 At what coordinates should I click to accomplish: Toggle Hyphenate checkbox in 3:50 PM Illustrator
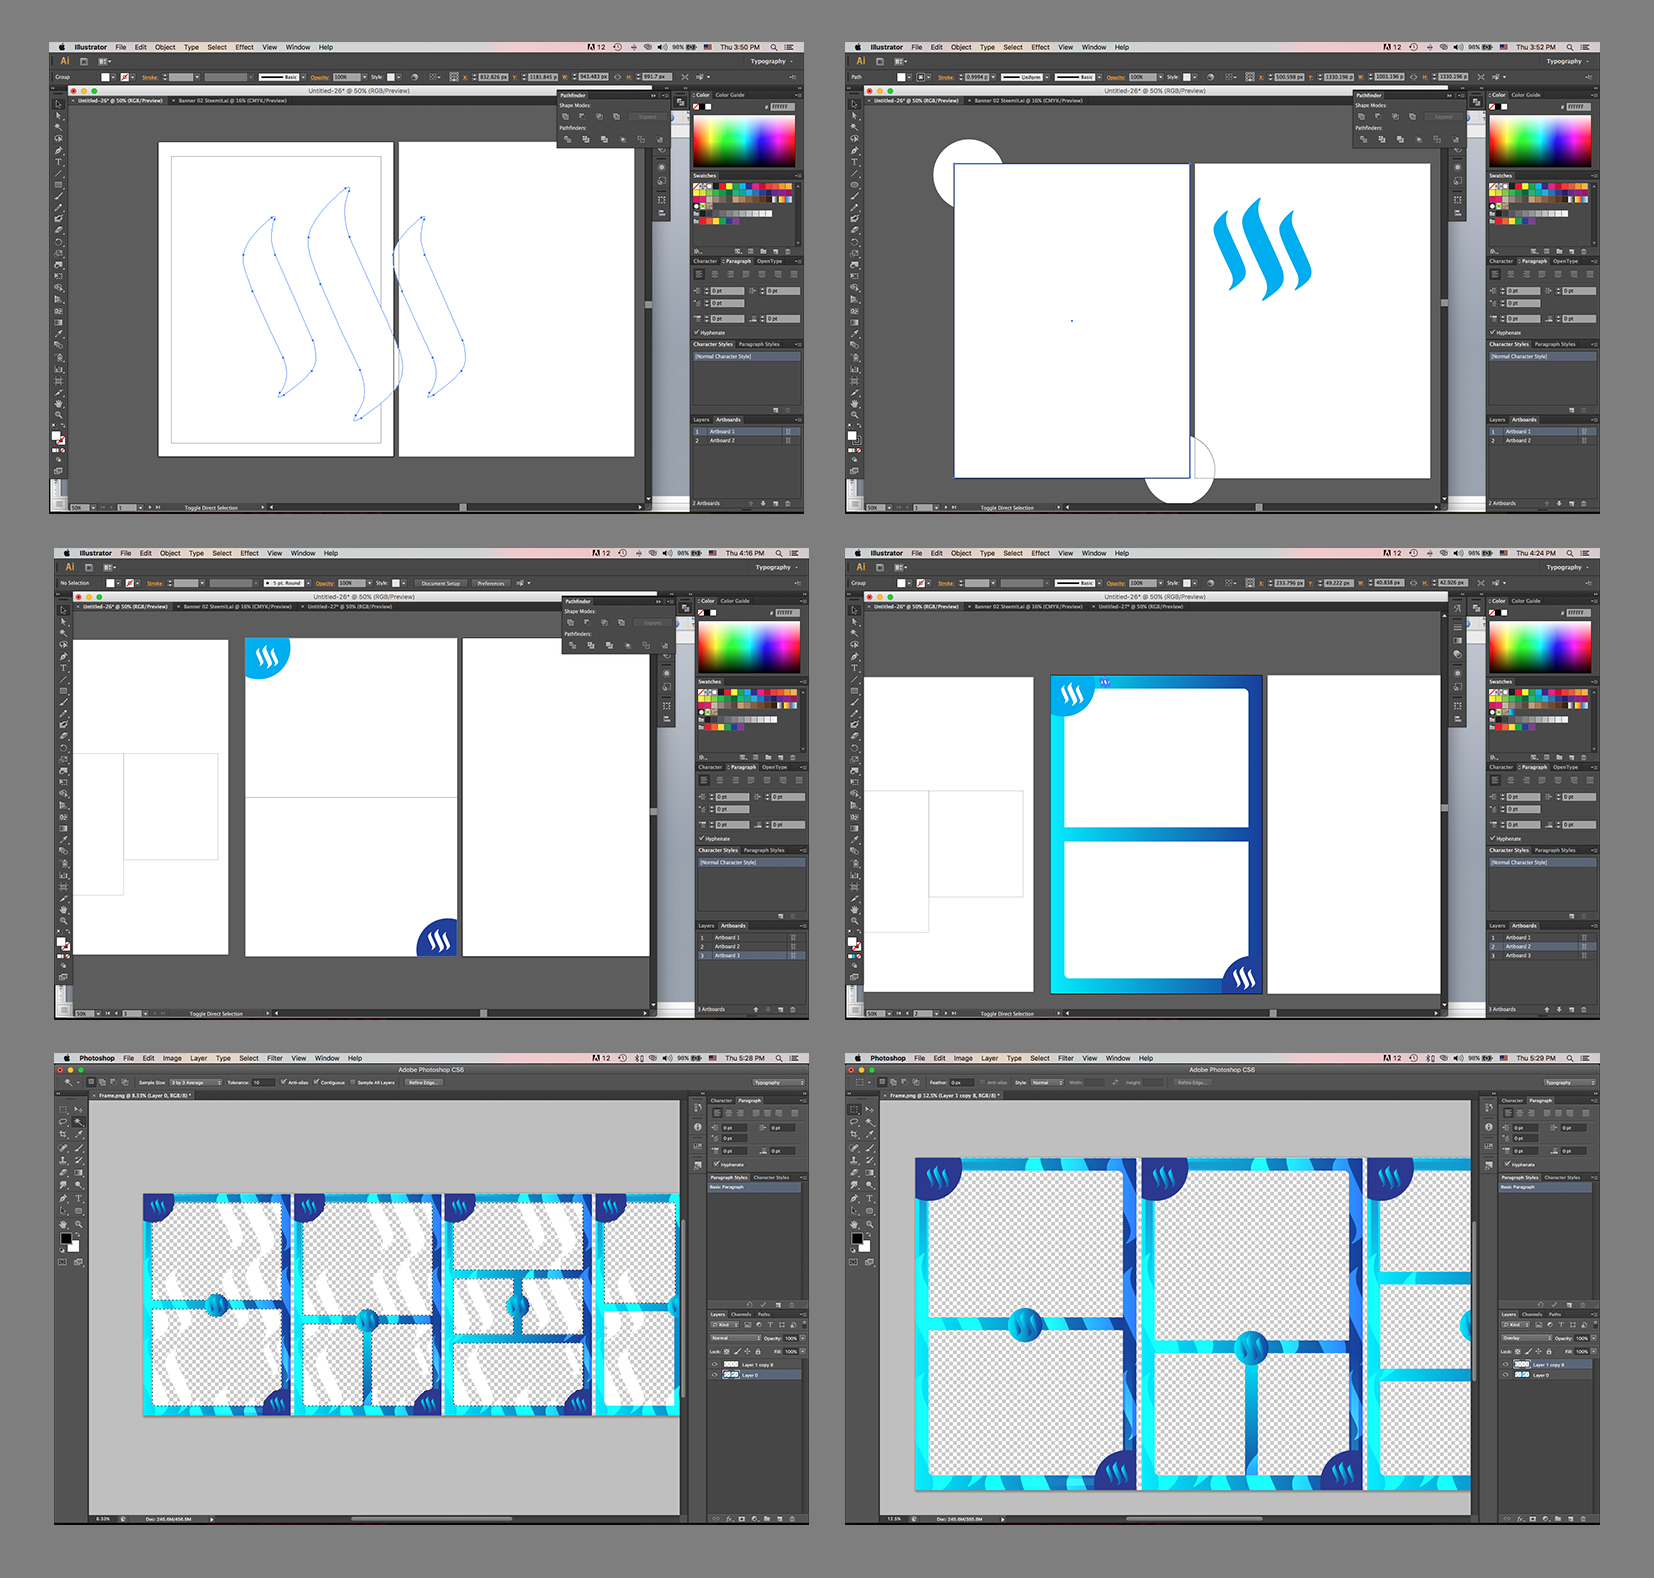[x=697, y=332]
